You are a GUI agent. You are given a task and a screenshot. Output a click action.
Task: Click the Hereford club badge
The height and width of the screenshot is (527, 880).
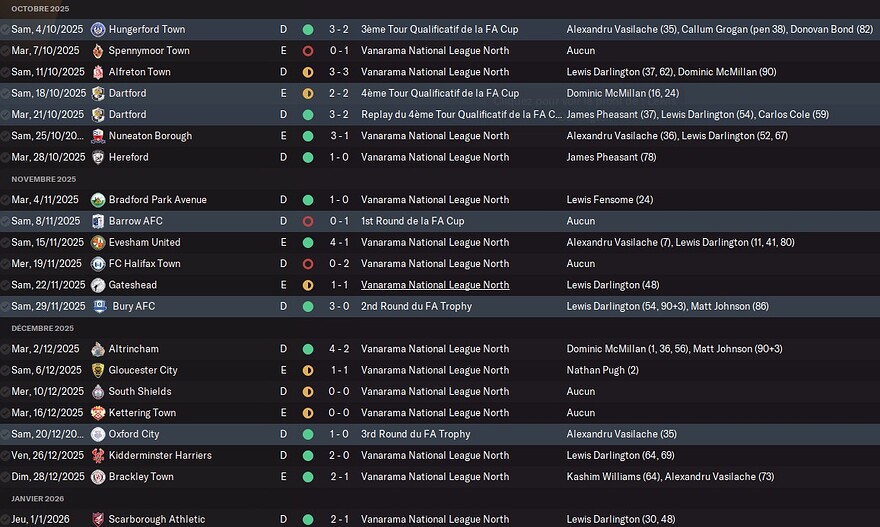[97, 157]
